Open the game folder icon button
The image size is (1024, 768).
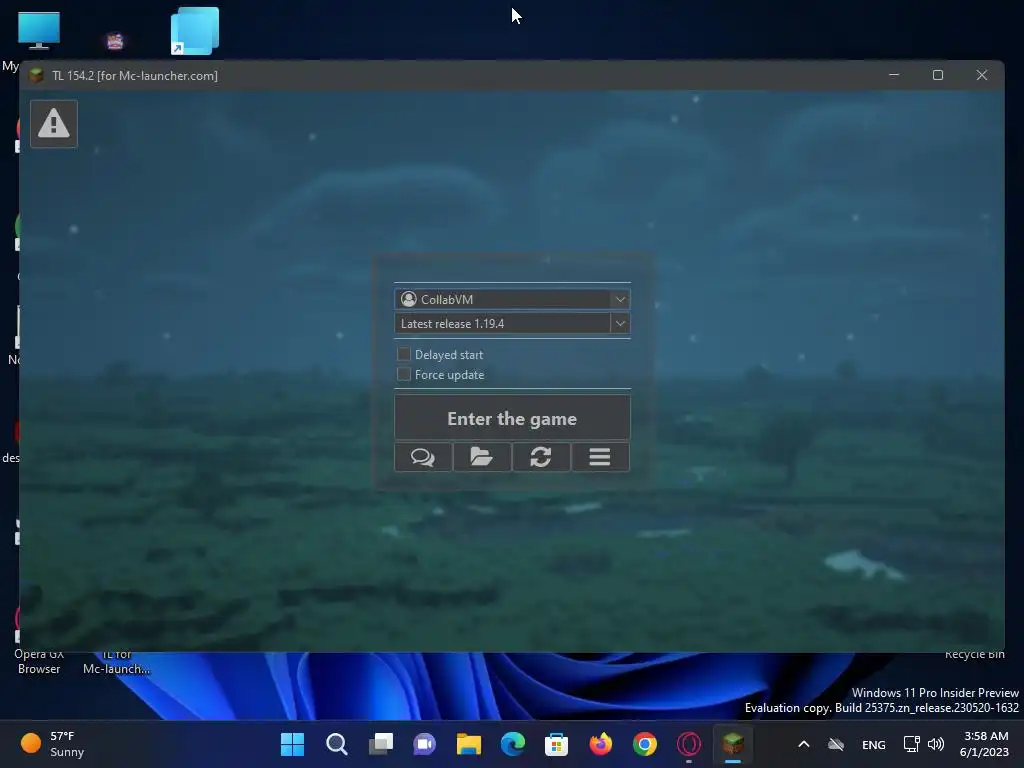pyautogui.click(x=482, y=457)
